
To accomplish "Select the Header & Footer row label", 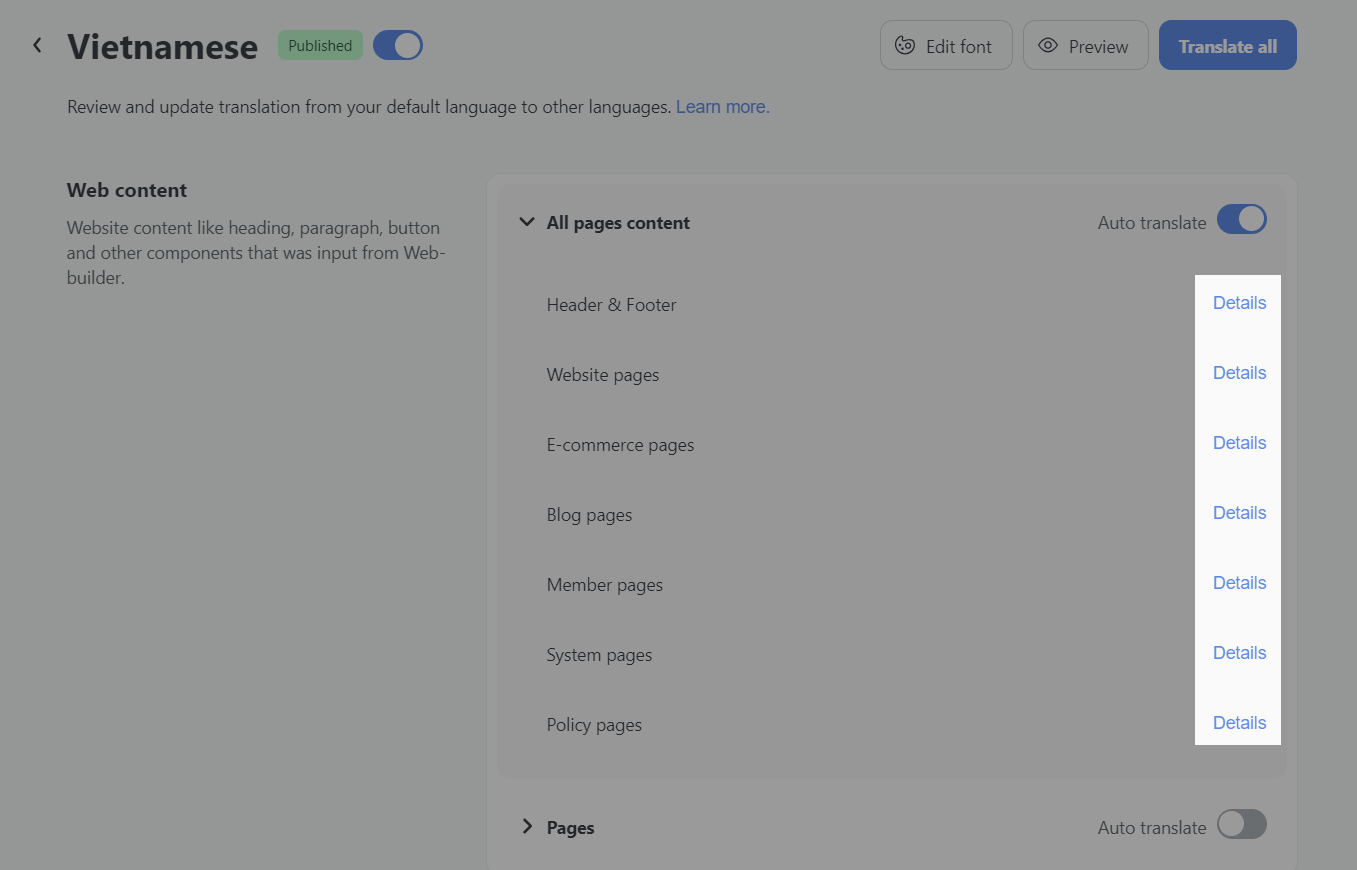I will (611, 305).
